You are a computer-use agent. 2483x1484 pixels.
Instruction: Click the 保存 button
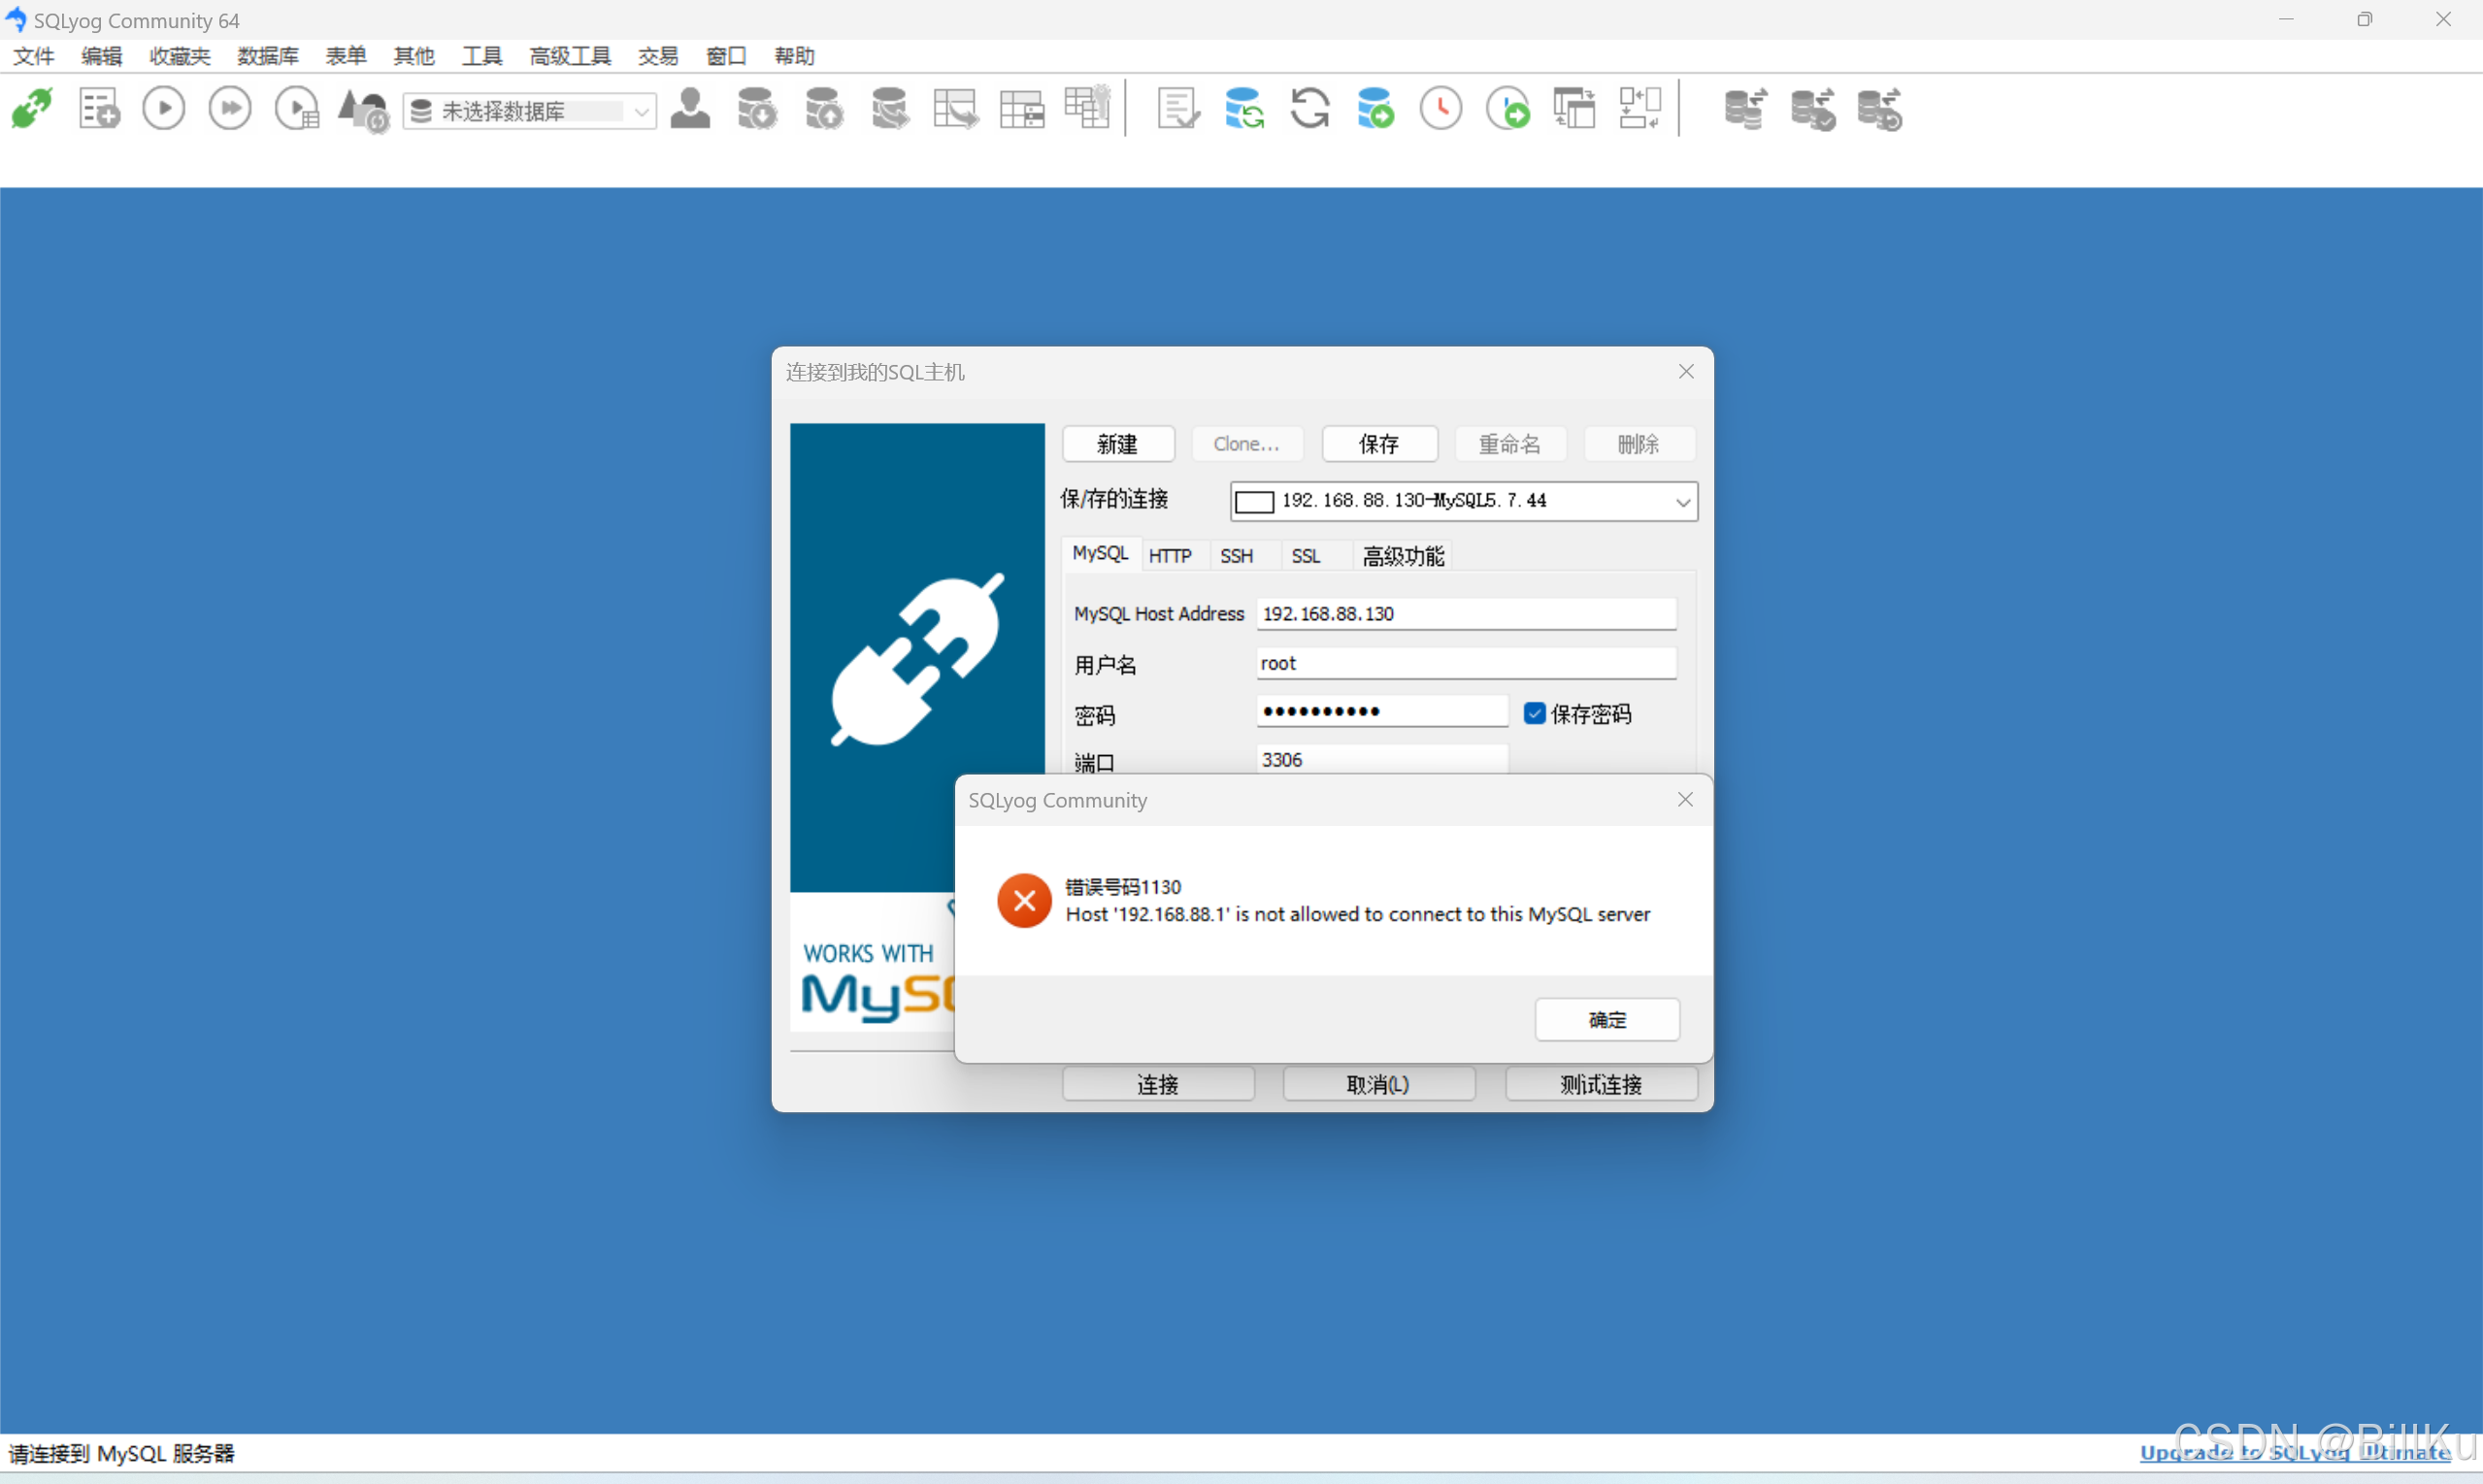[1379, 444]
